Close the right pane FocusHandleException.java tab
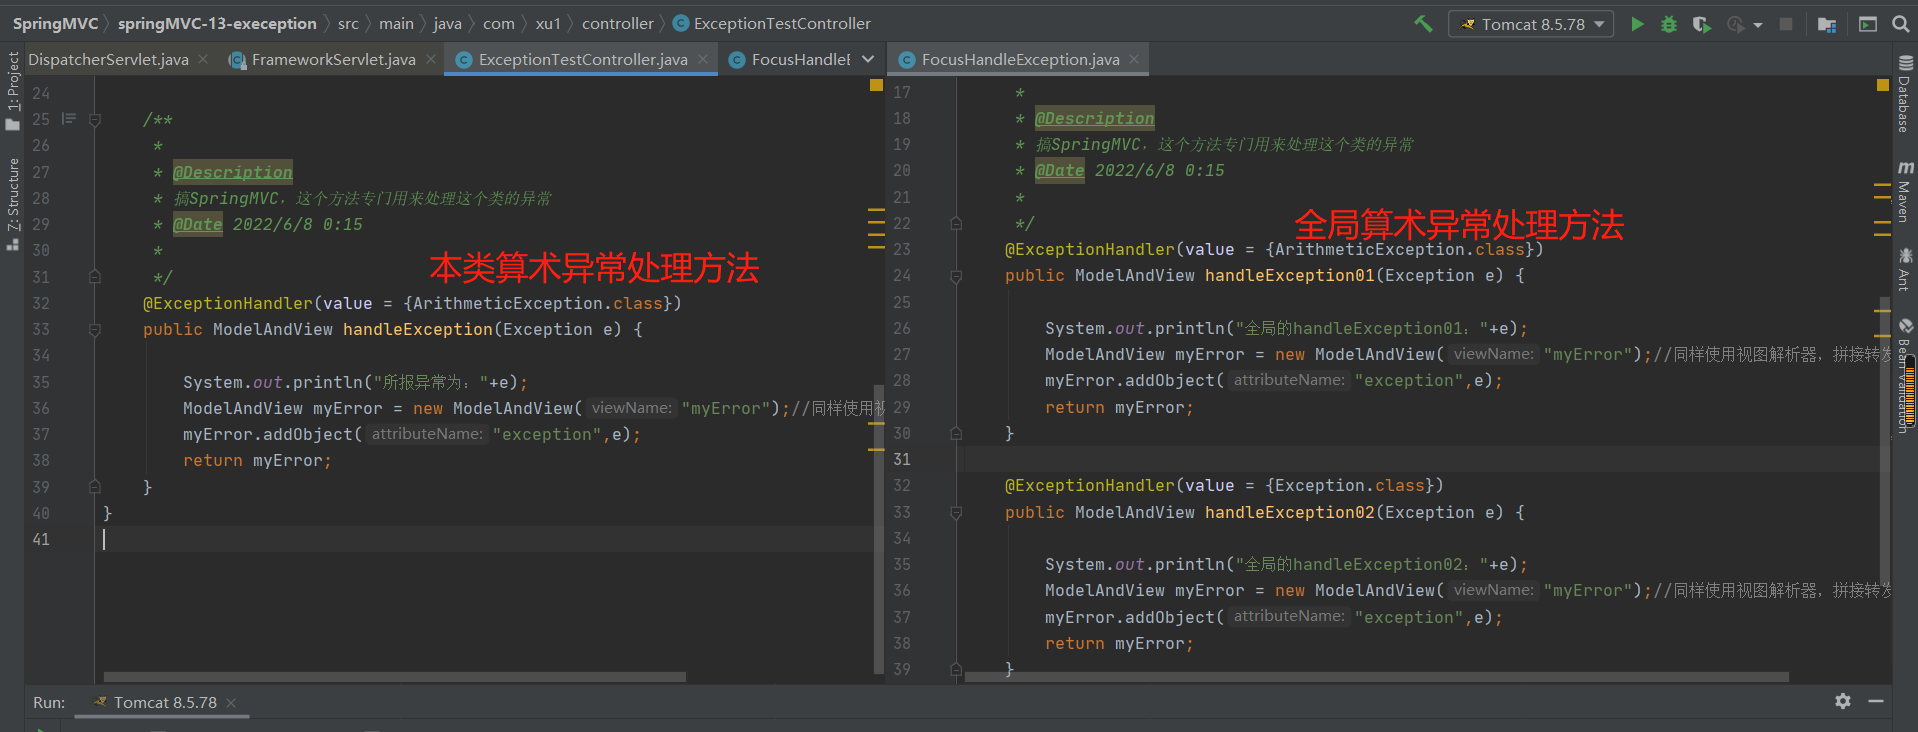The image size is (1918, 732). [x=1134, y=60]
